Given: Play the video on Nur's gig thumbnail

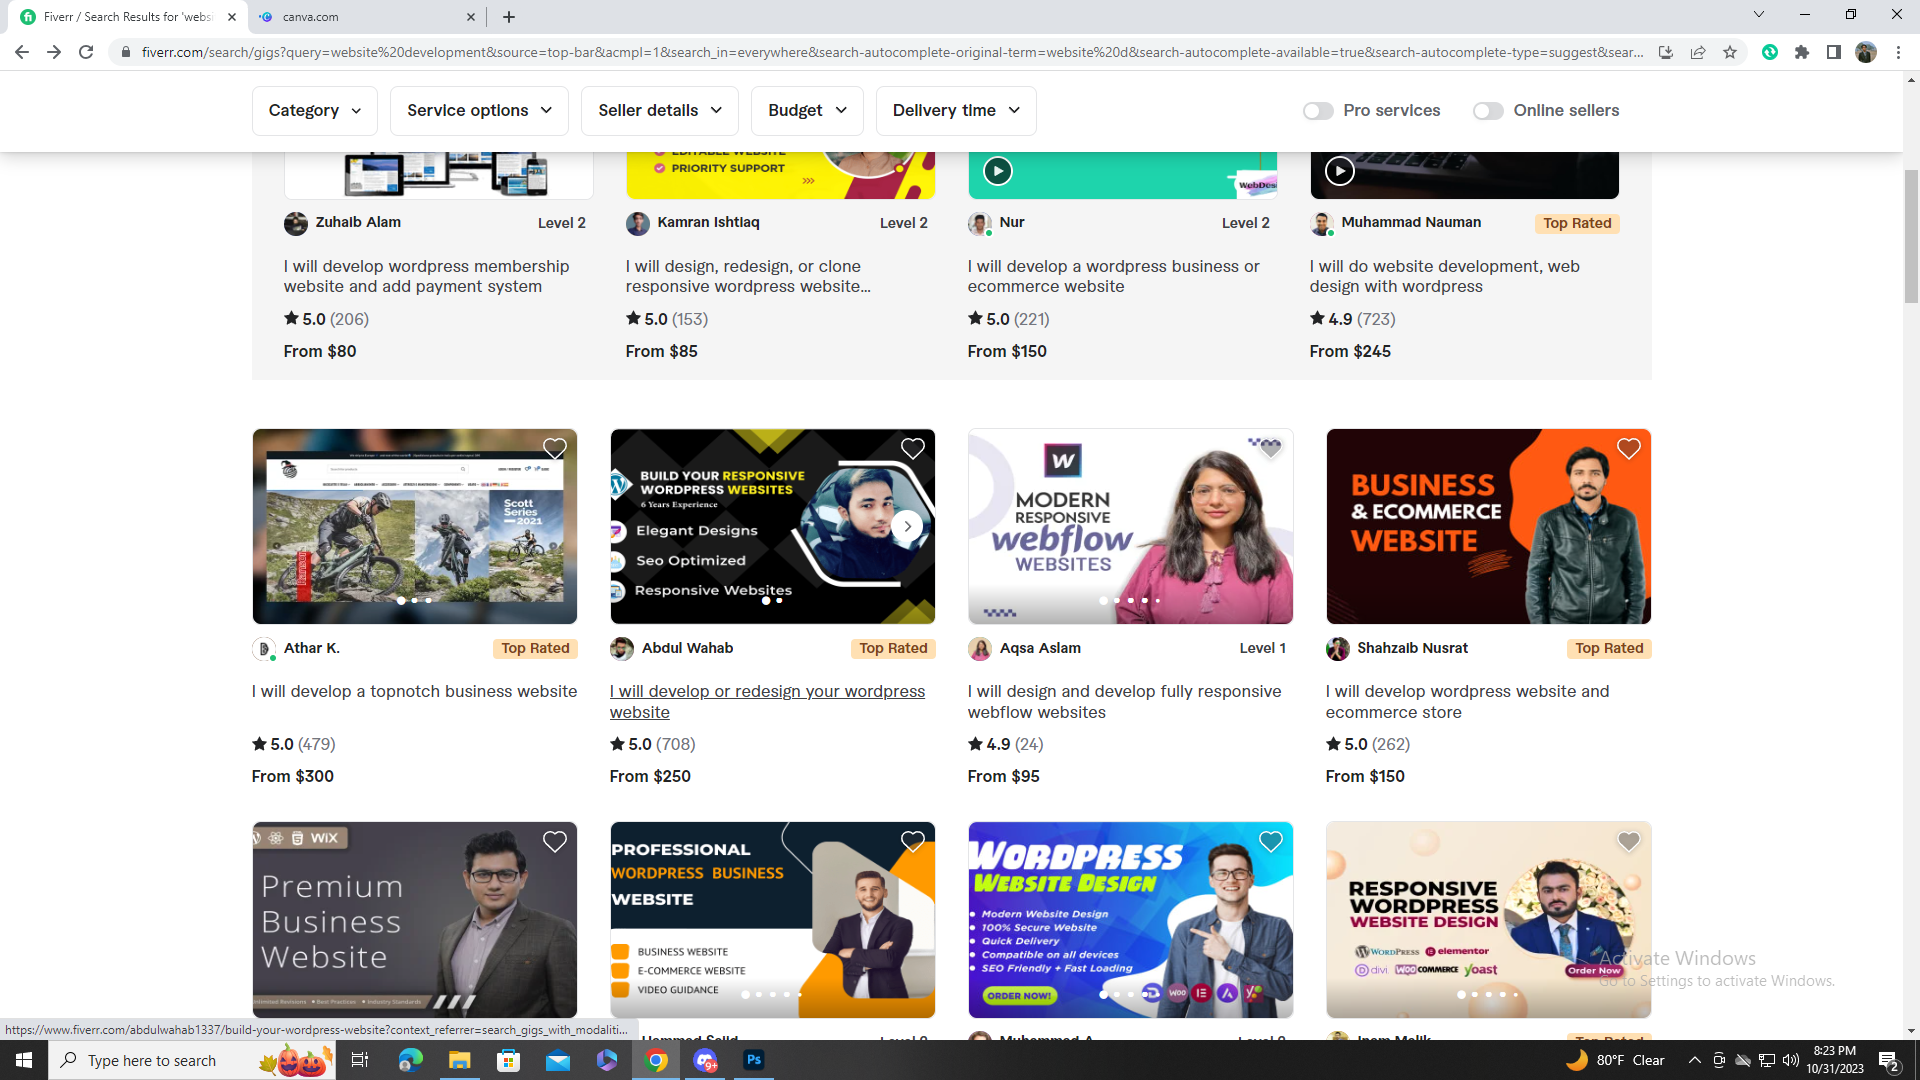Looking at the screenshot, I should point(997,171).
